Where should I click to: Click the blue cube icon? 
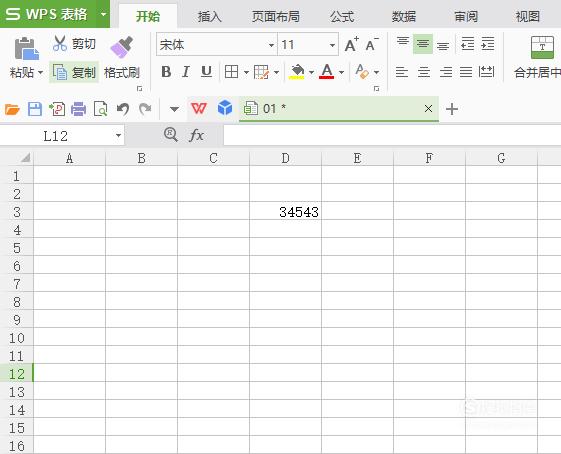225,108
